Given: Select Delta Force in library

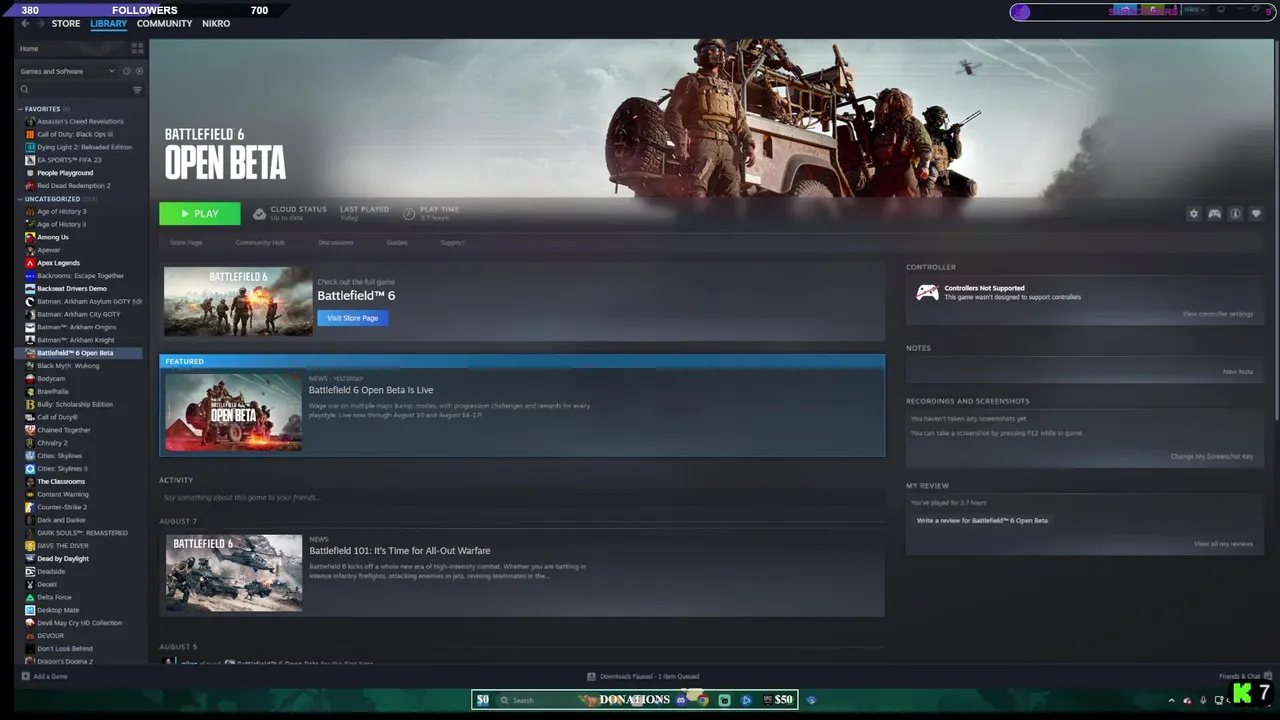Looking at the screenshot, I should tap(54, 597).
